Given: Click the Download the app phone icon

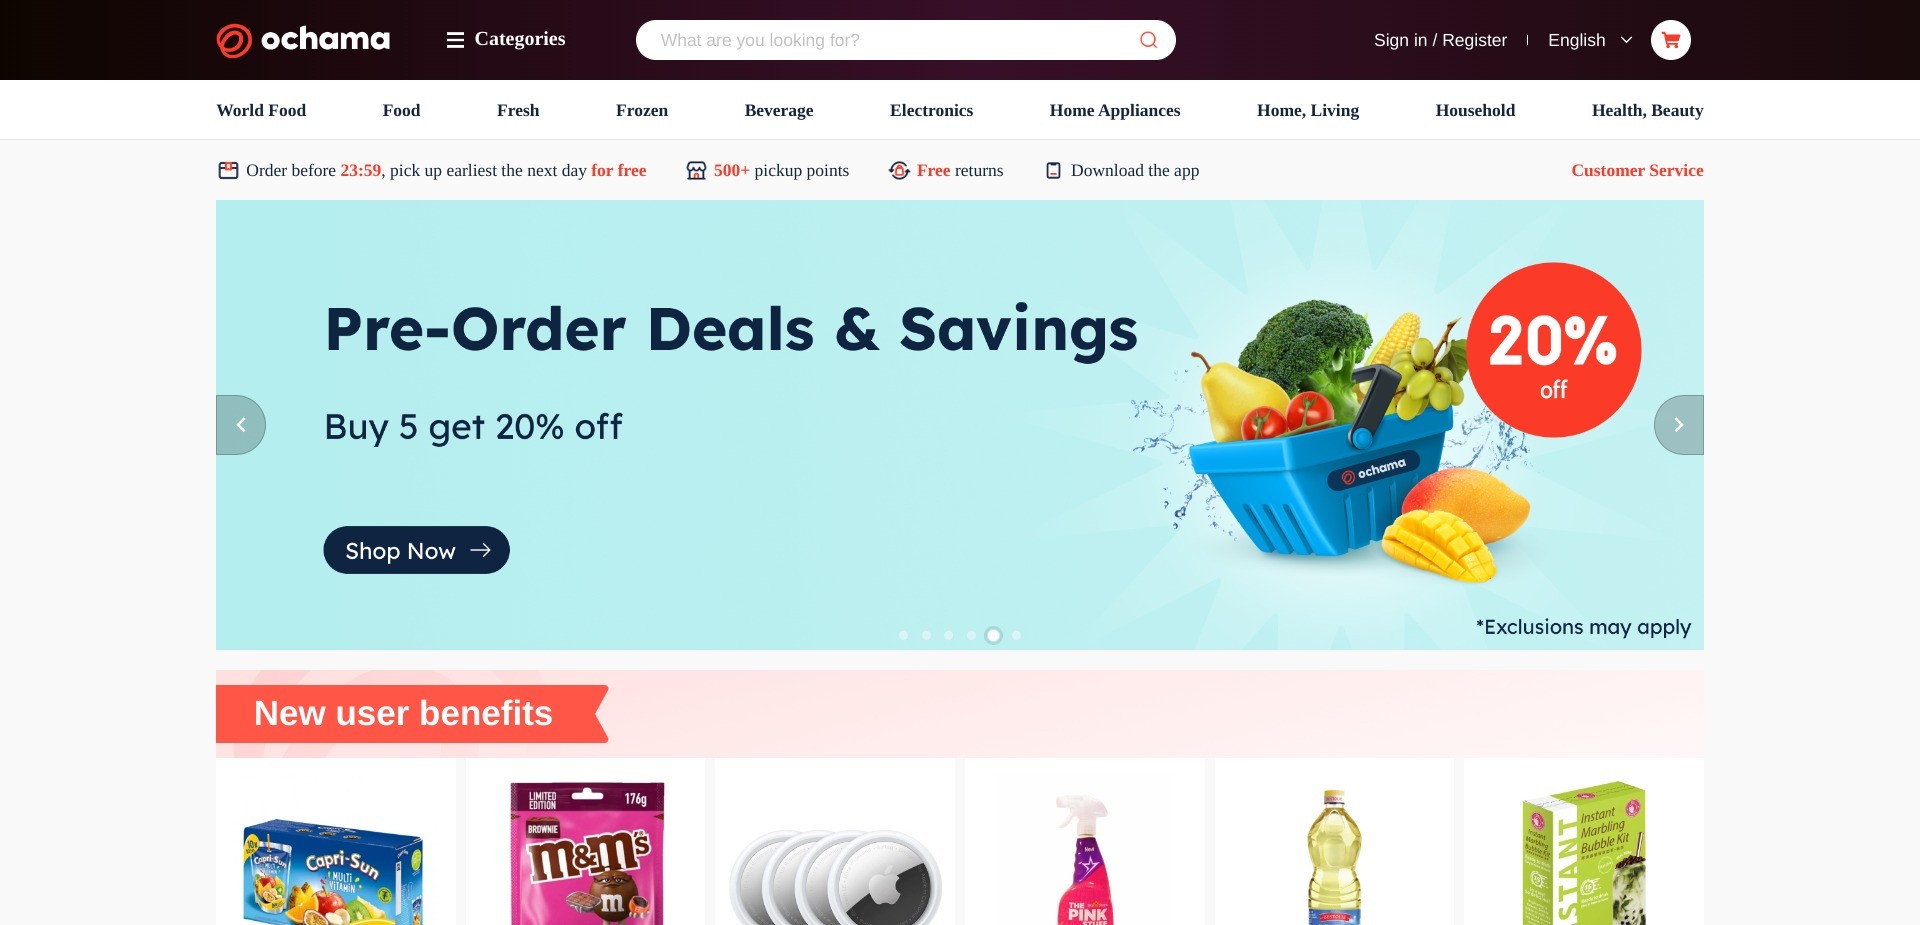Looking at the screenshot, I should coord(1053,171).
